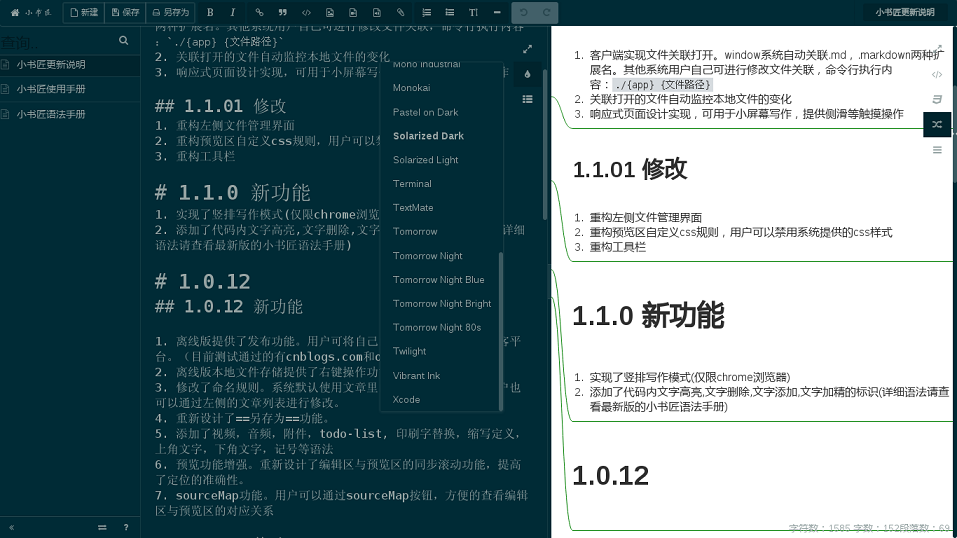Click the editor pane vertical scrollbar
This screenshot has width=957, height=538.
(x=545, y=145)
